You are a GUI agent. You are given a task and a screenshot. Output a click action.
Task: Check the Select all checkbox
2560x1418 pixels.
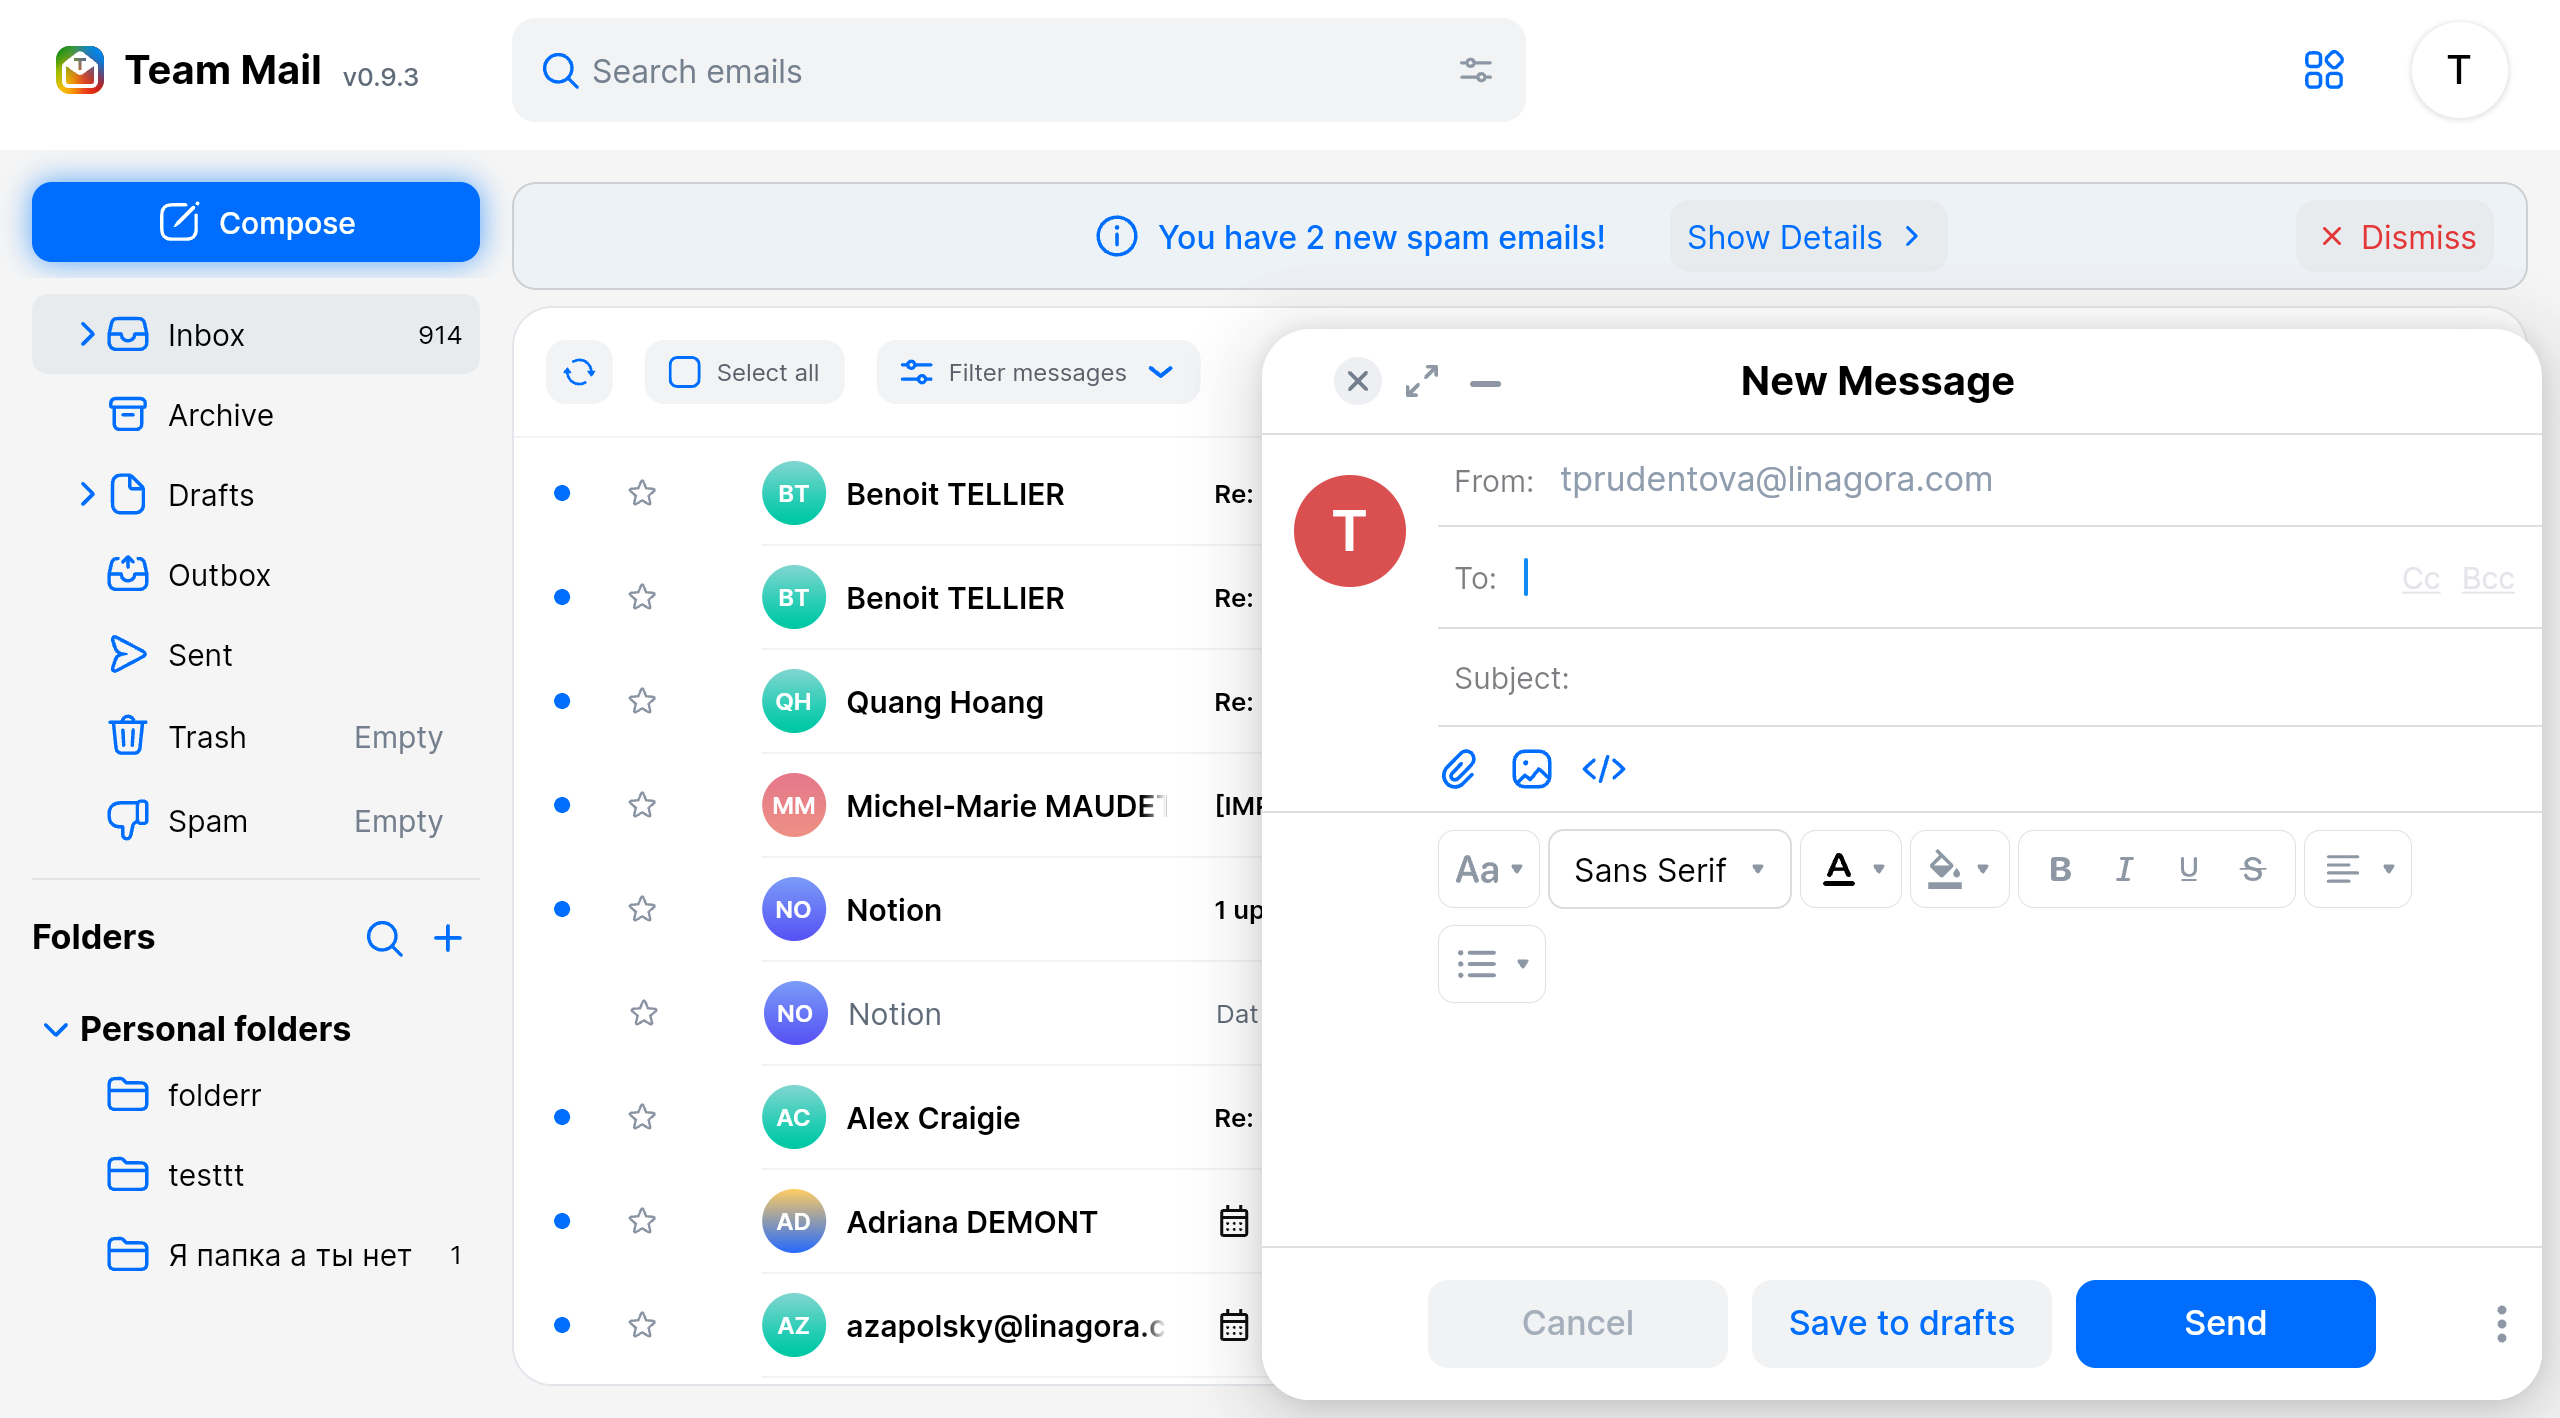[x=684, y=371]
